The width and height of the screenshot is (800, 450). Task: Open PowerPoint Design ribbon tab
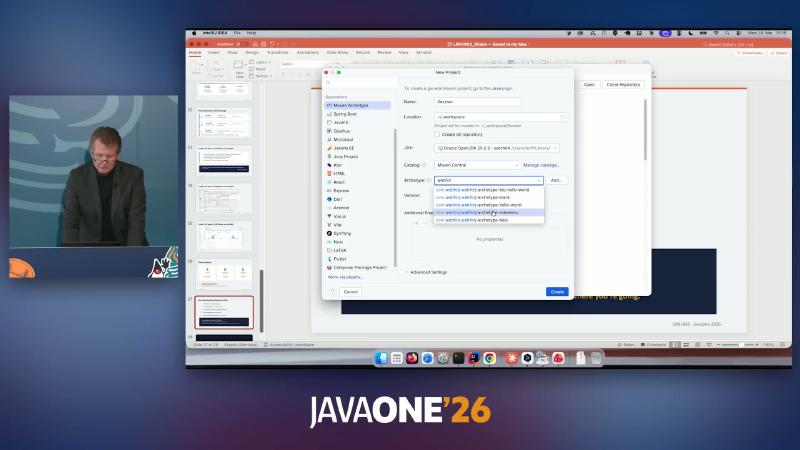[252, 53]
